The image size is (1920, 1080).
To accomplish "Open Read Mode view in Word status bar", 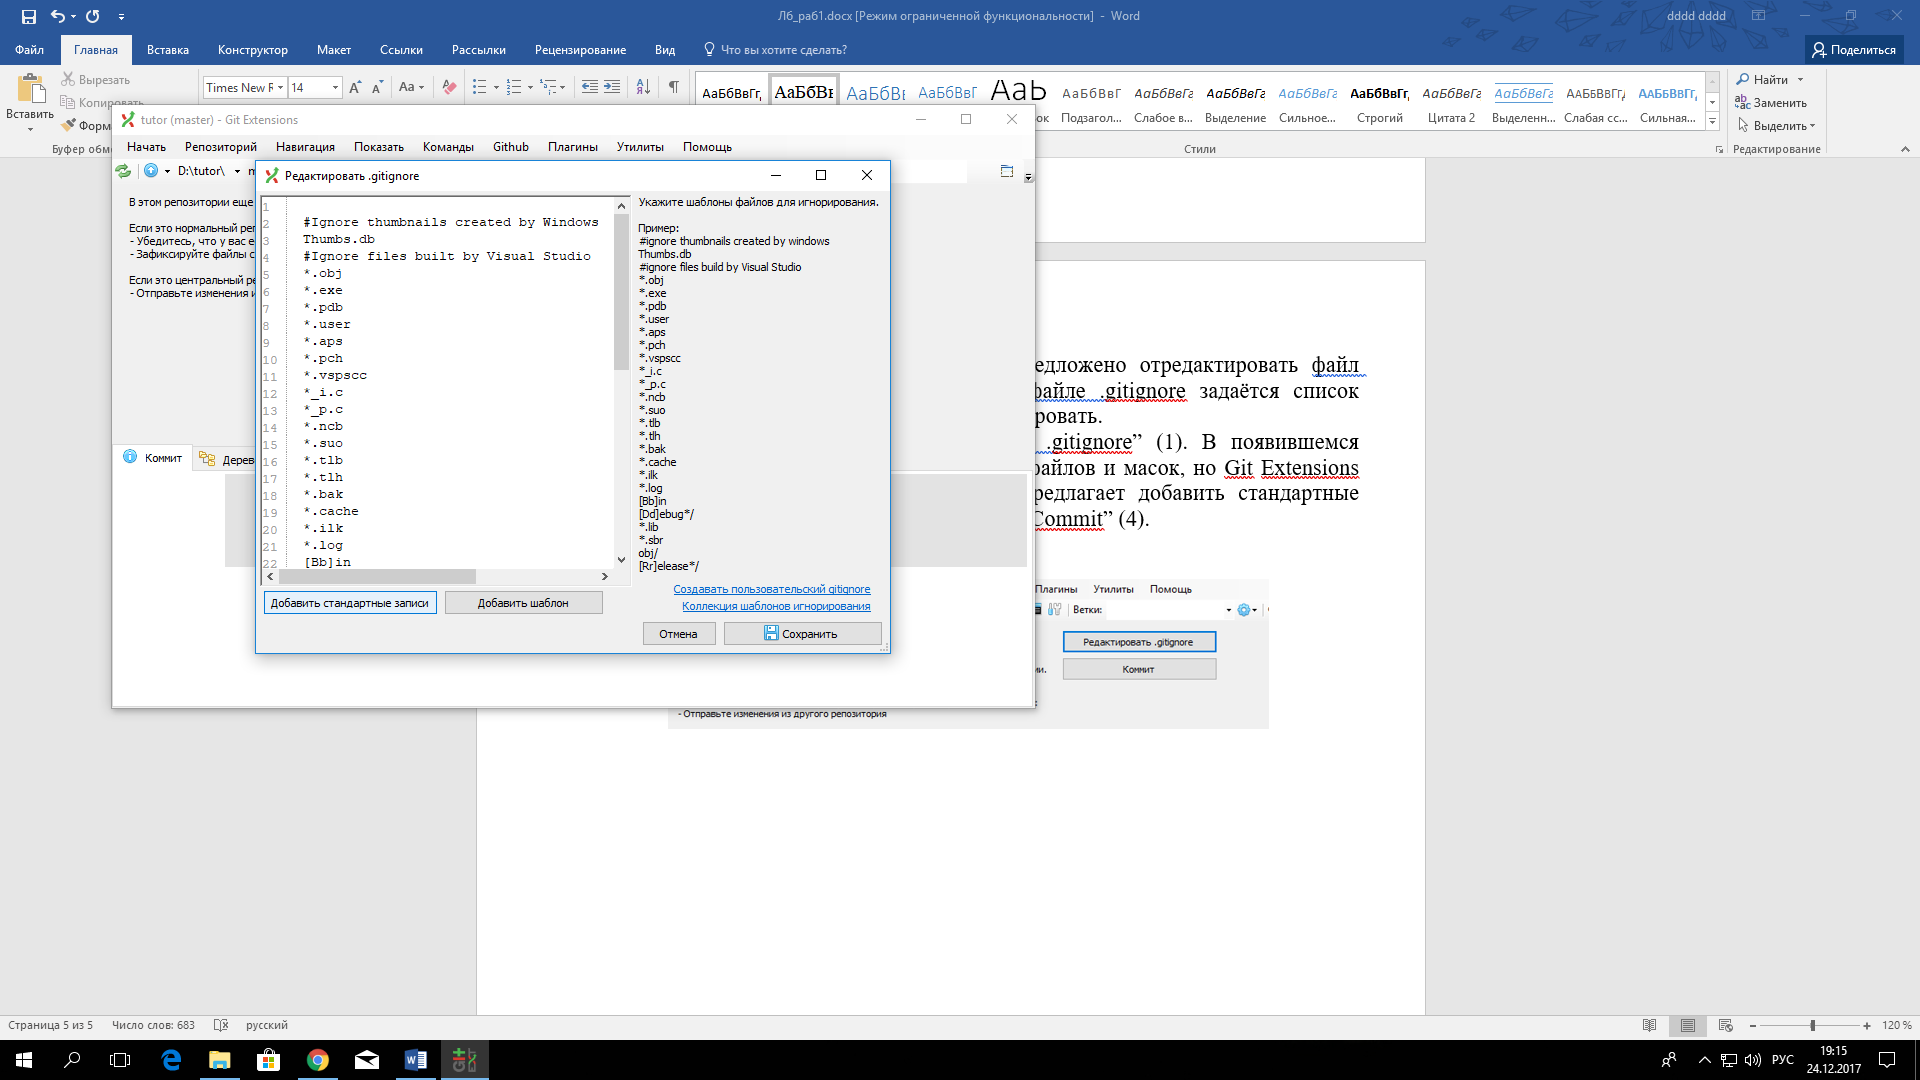I will [x=1650, y=1025].
